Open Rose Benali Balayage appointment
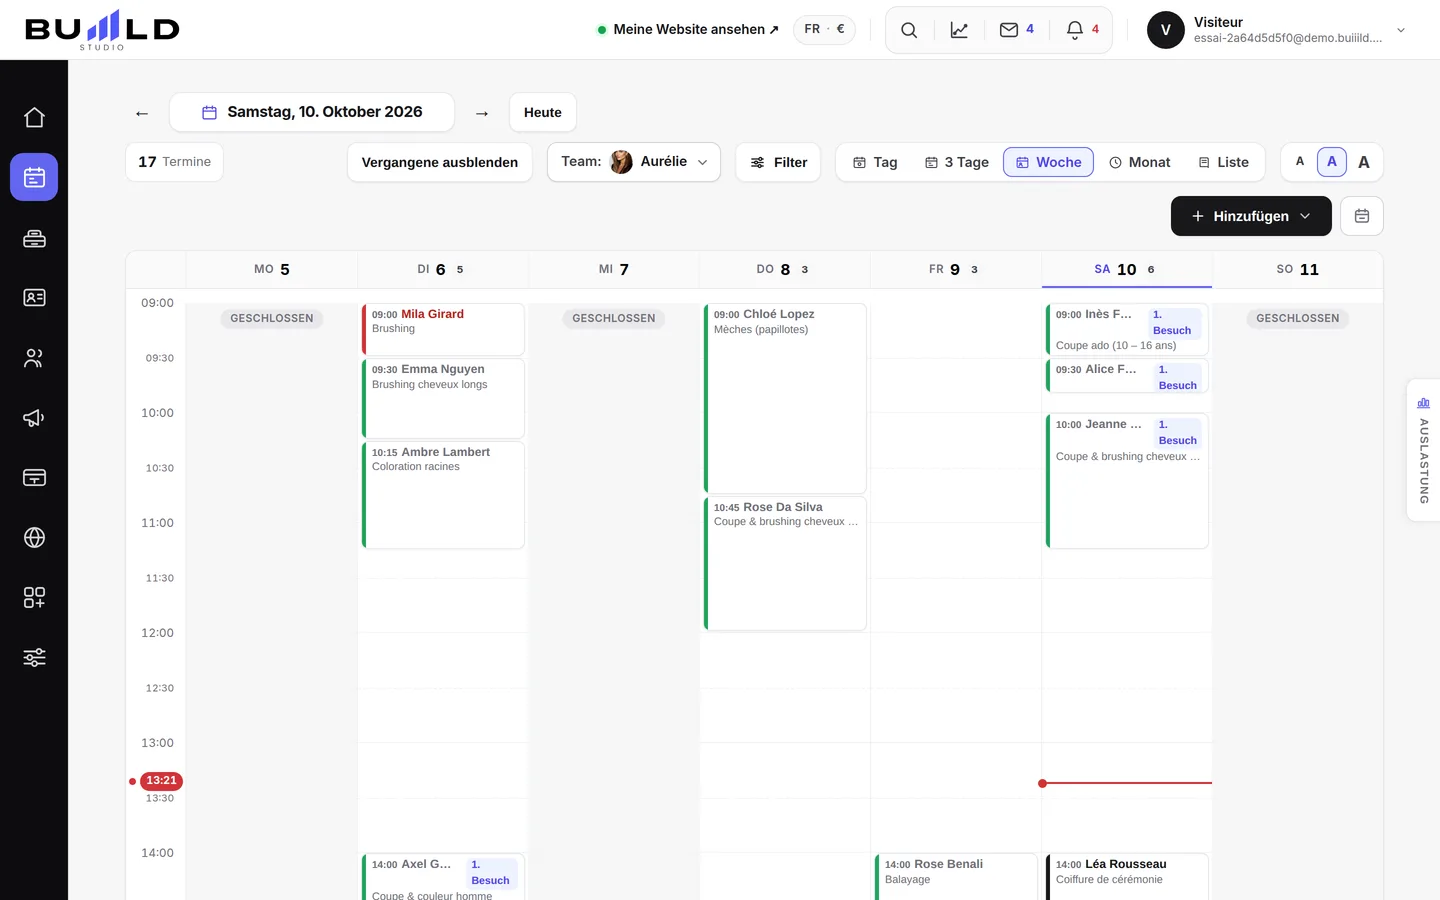Screen dimensions: 1440x900 pos(956,876)
